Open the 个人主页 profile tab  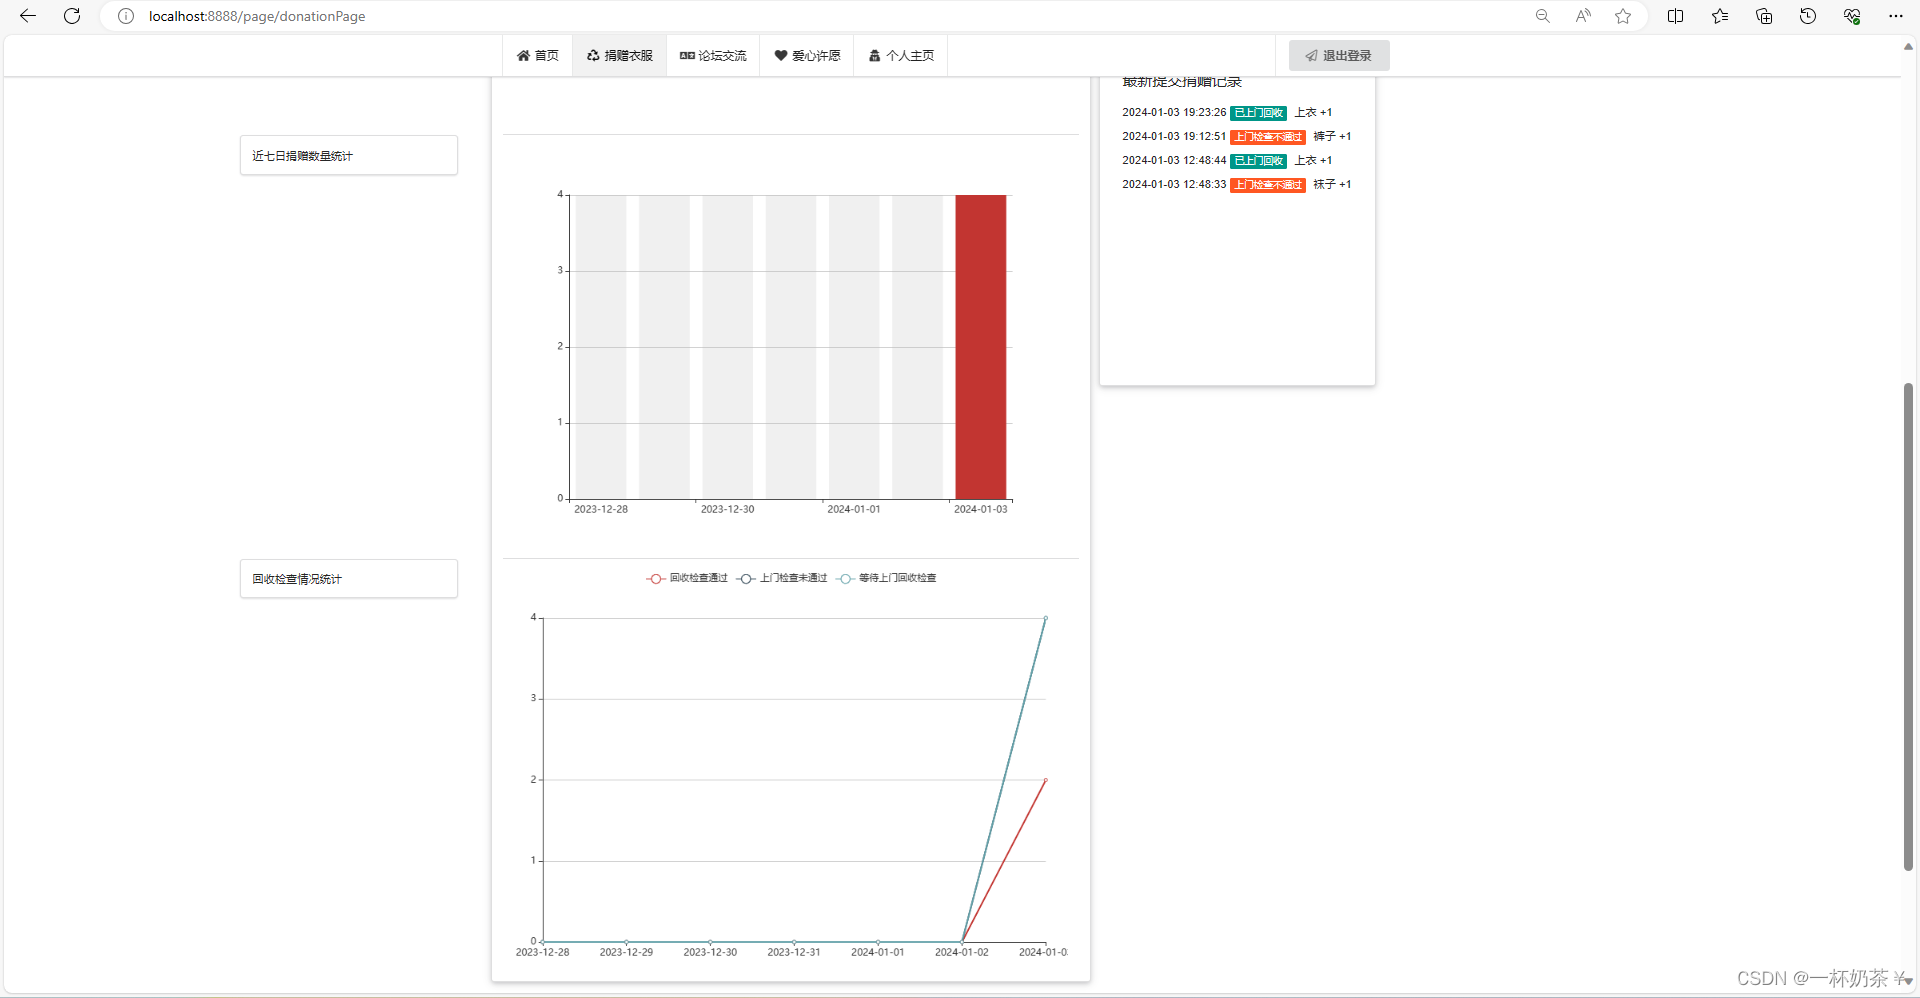(901, 56)
